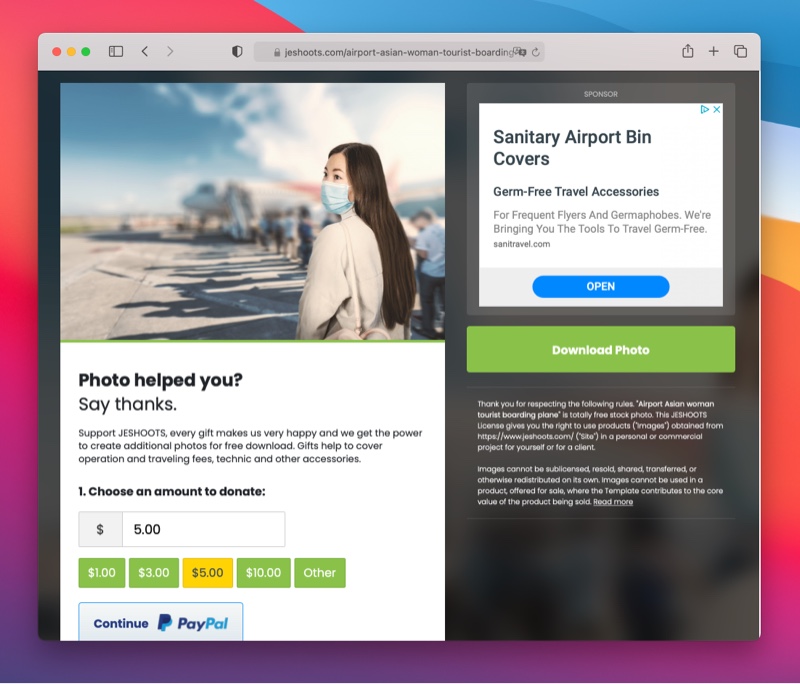Viewport: 800px width, 684px height.
Task: Toggle the Safari sidebar icon
Action: click(116, 52)
